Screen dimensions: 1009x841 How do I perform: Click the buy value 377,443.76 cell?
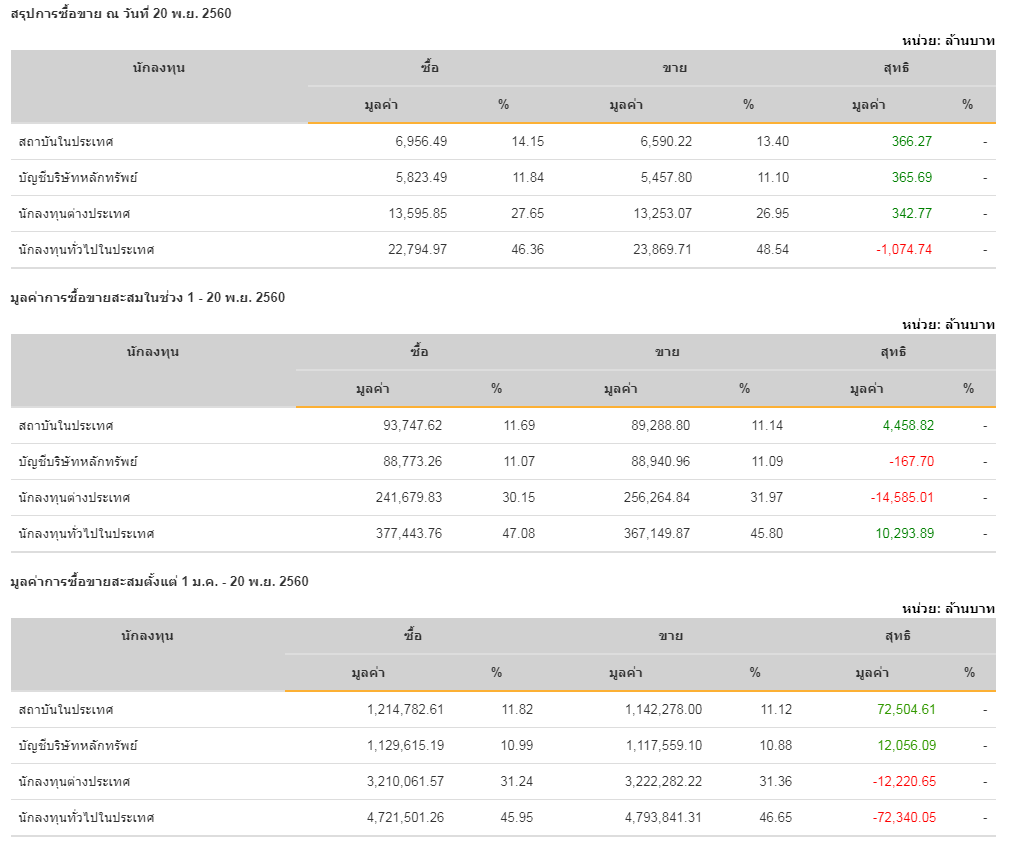(405, 534)
